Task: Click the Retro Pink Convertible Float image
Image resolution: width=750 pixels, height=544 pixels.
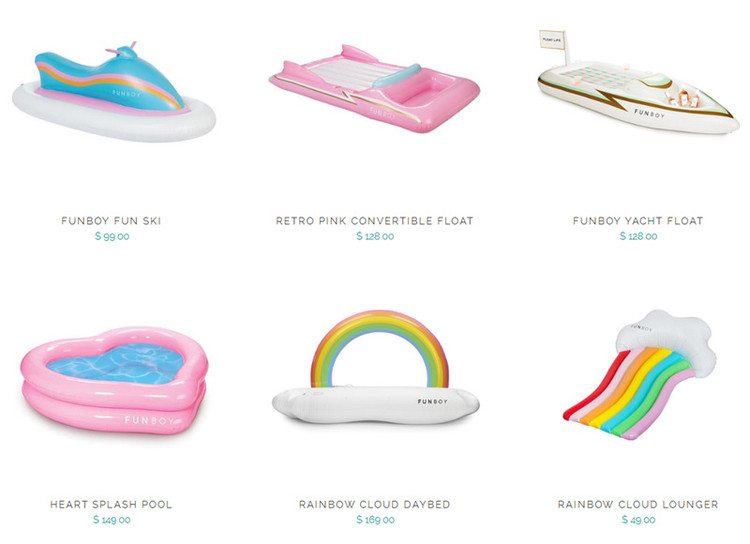Action: 375,89
